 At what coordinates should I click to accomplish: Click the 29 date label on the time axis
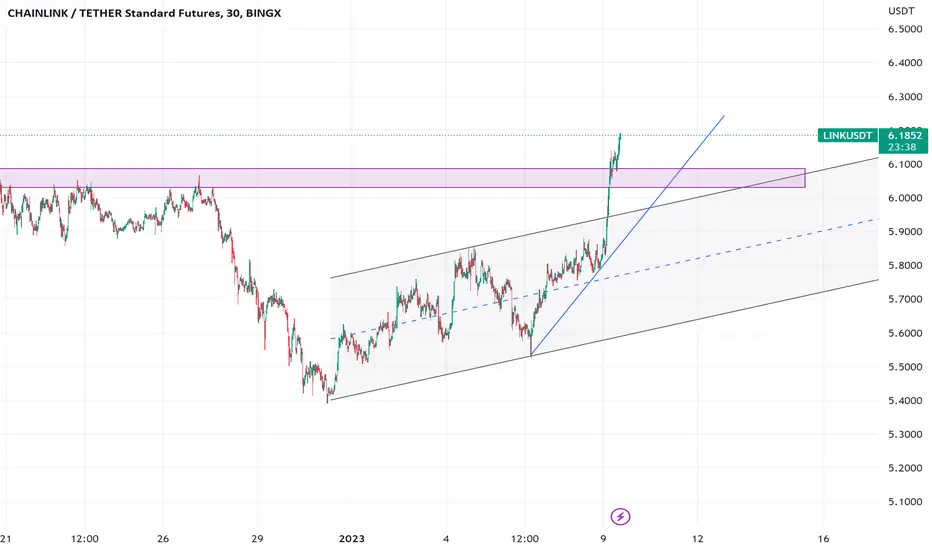pos(257,539)
